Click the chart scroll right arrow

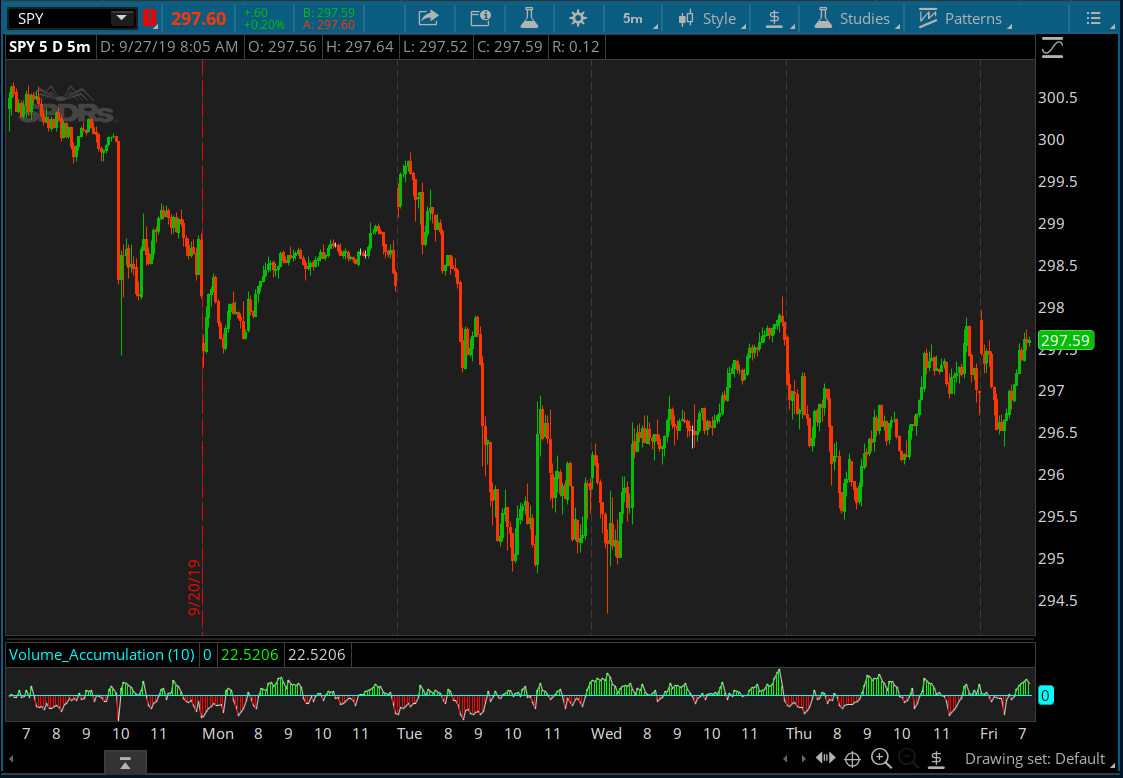click(804, 759)
